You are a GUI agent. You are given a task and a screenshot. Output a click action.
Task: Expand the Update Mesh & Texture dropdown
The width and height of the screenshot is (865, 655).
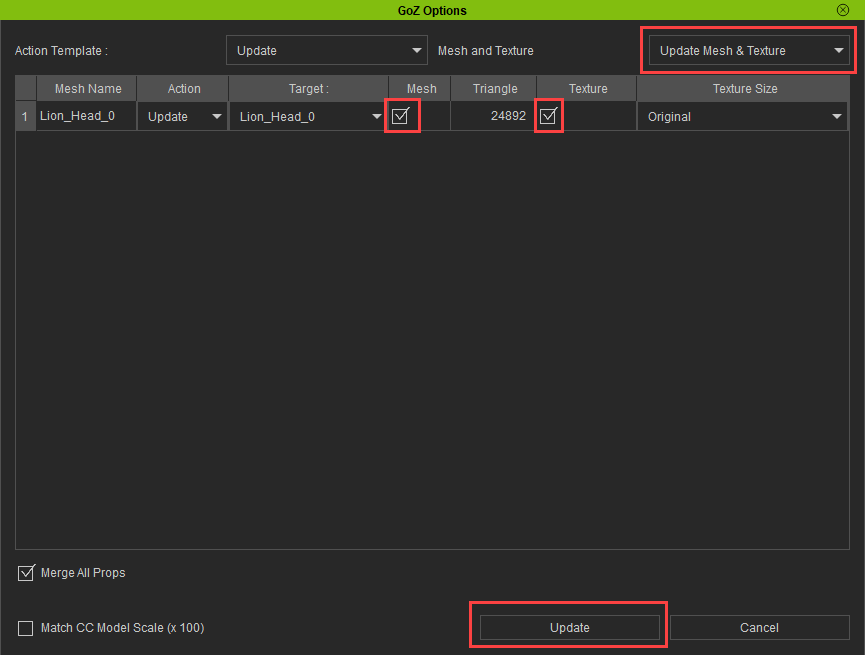click(x=749, y=51)
